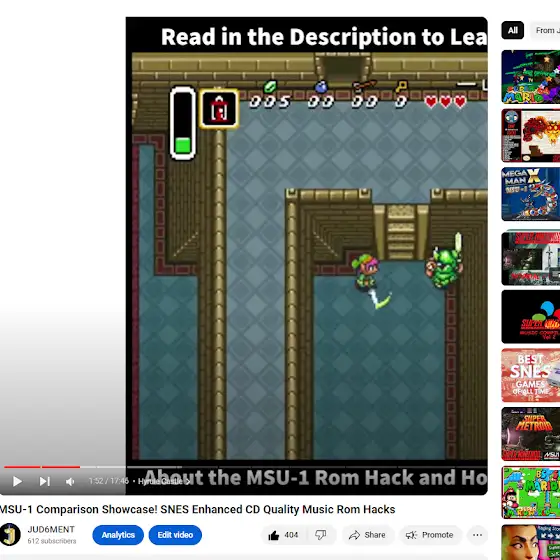Select the From filter chip beside All
Image resolution: width=560 pixels, height=560 pixels.
point(545,30)
